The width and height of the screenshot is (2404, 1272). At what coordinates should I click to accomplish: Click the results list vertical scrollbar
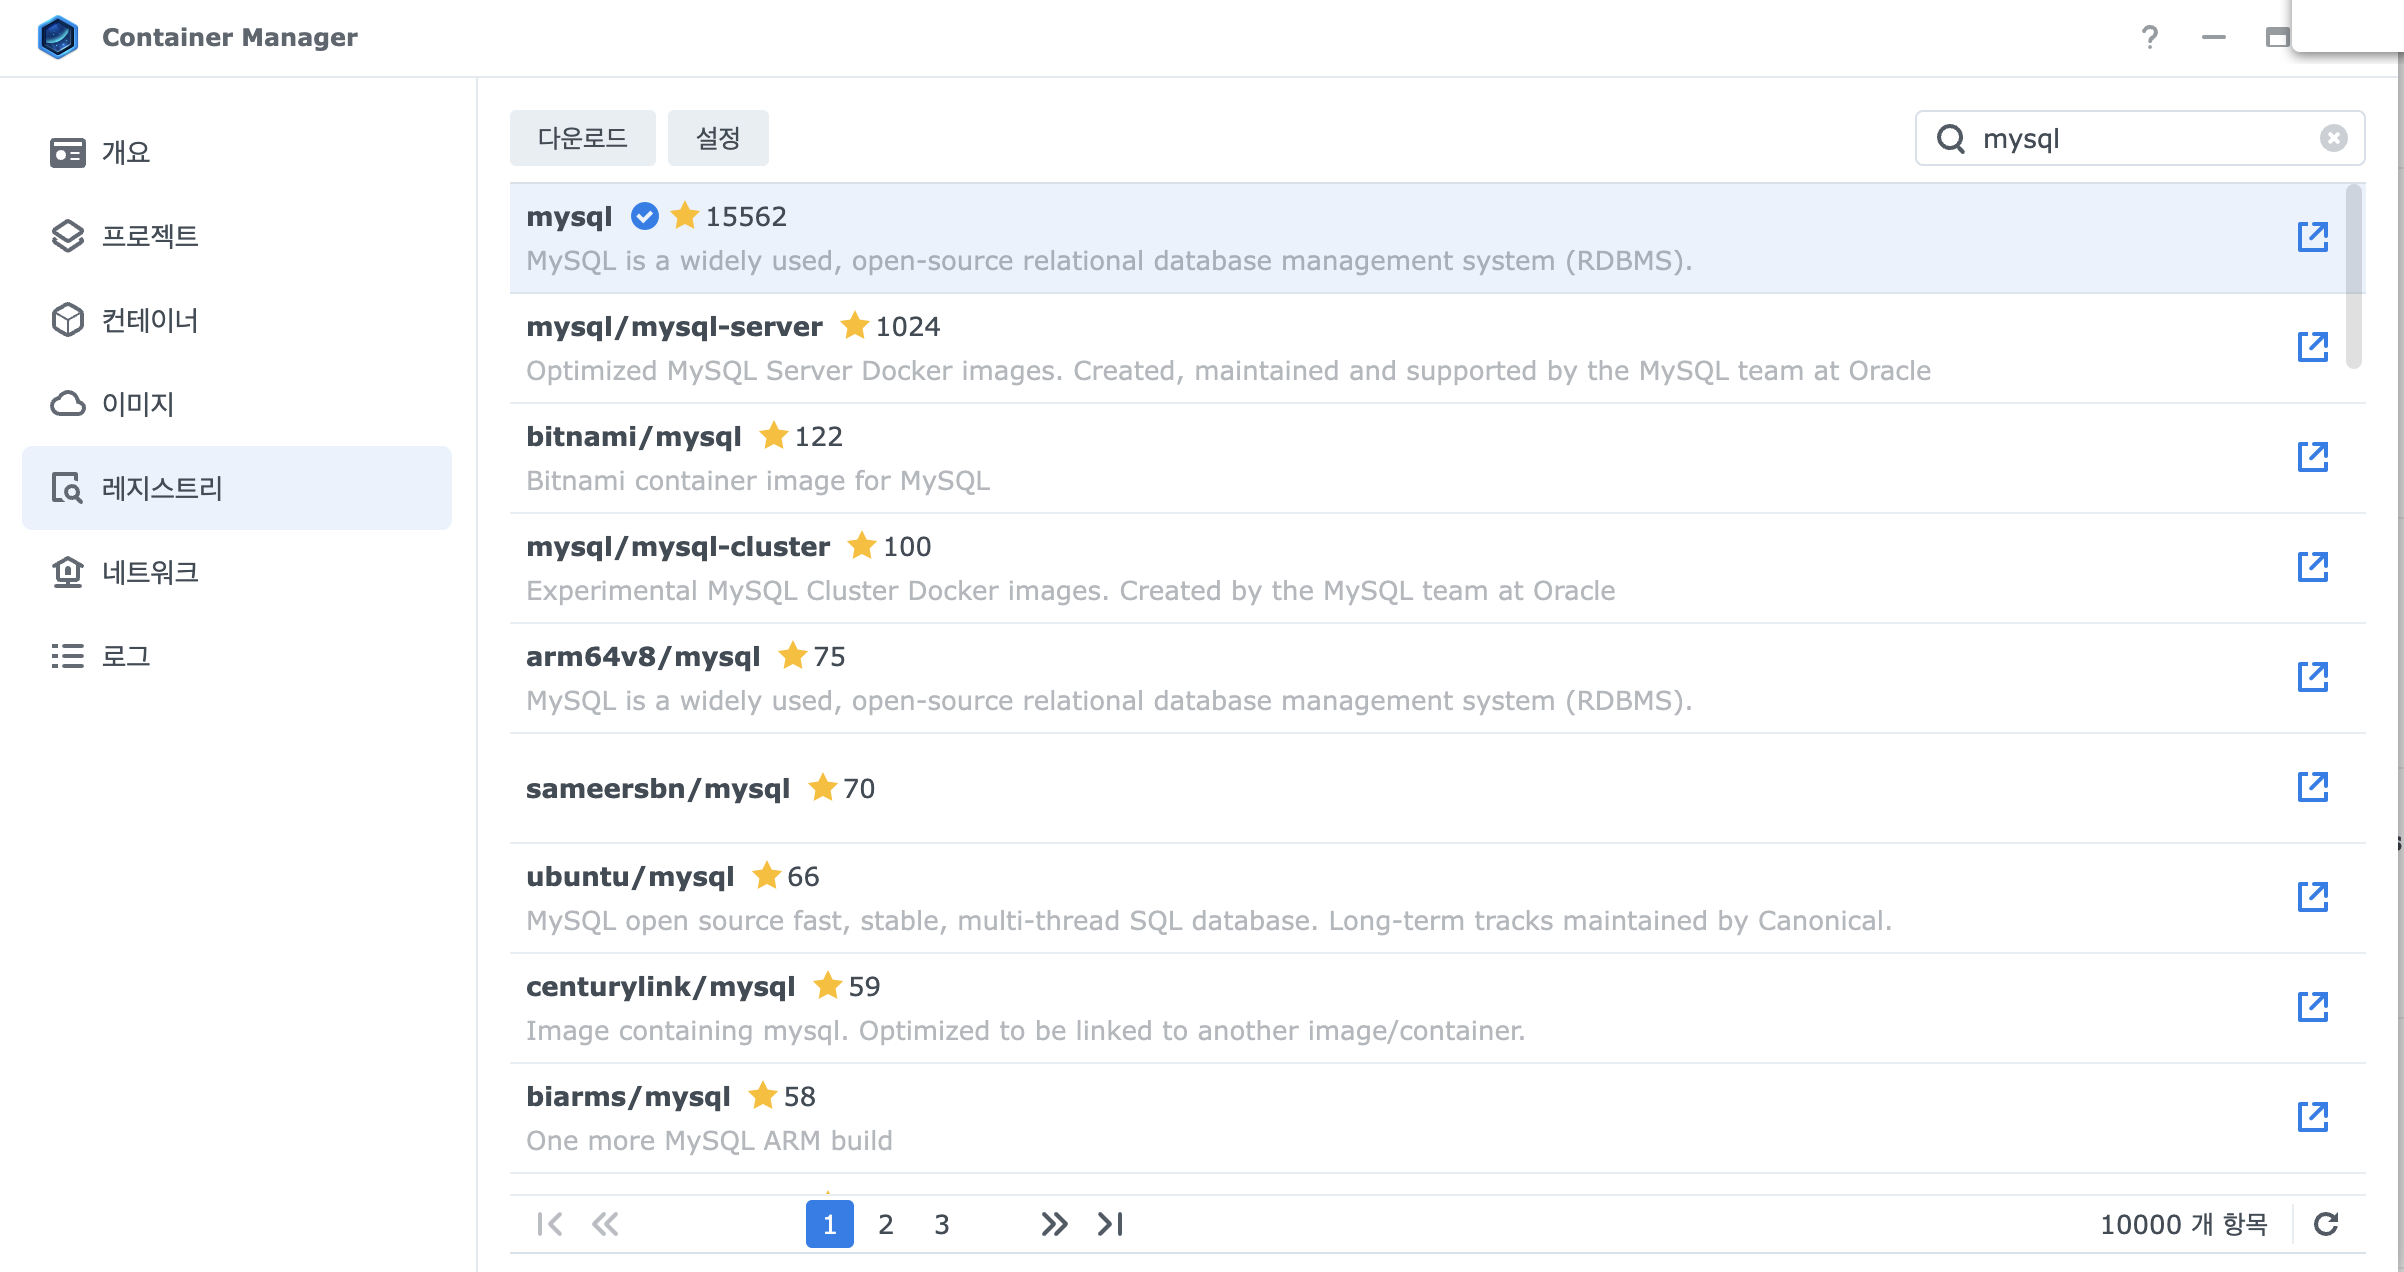[x=2354, y=277]
